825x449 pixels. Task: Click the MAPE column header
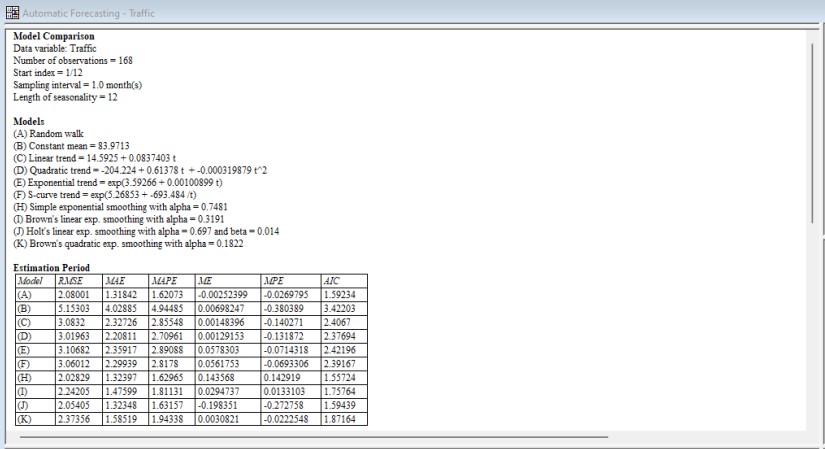(x=162, y=282)
